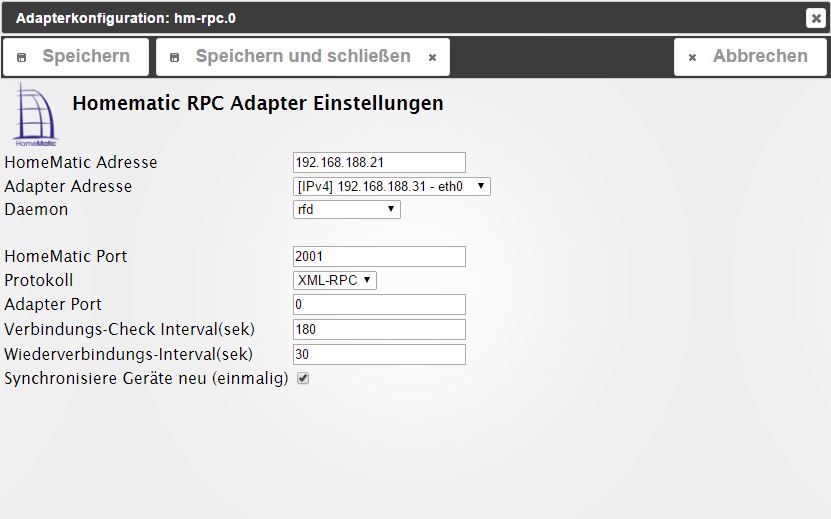The height and width of the screenshot is (519, 831).
Task: Click the disk icon in Speichern
Action: click(22, 57)
